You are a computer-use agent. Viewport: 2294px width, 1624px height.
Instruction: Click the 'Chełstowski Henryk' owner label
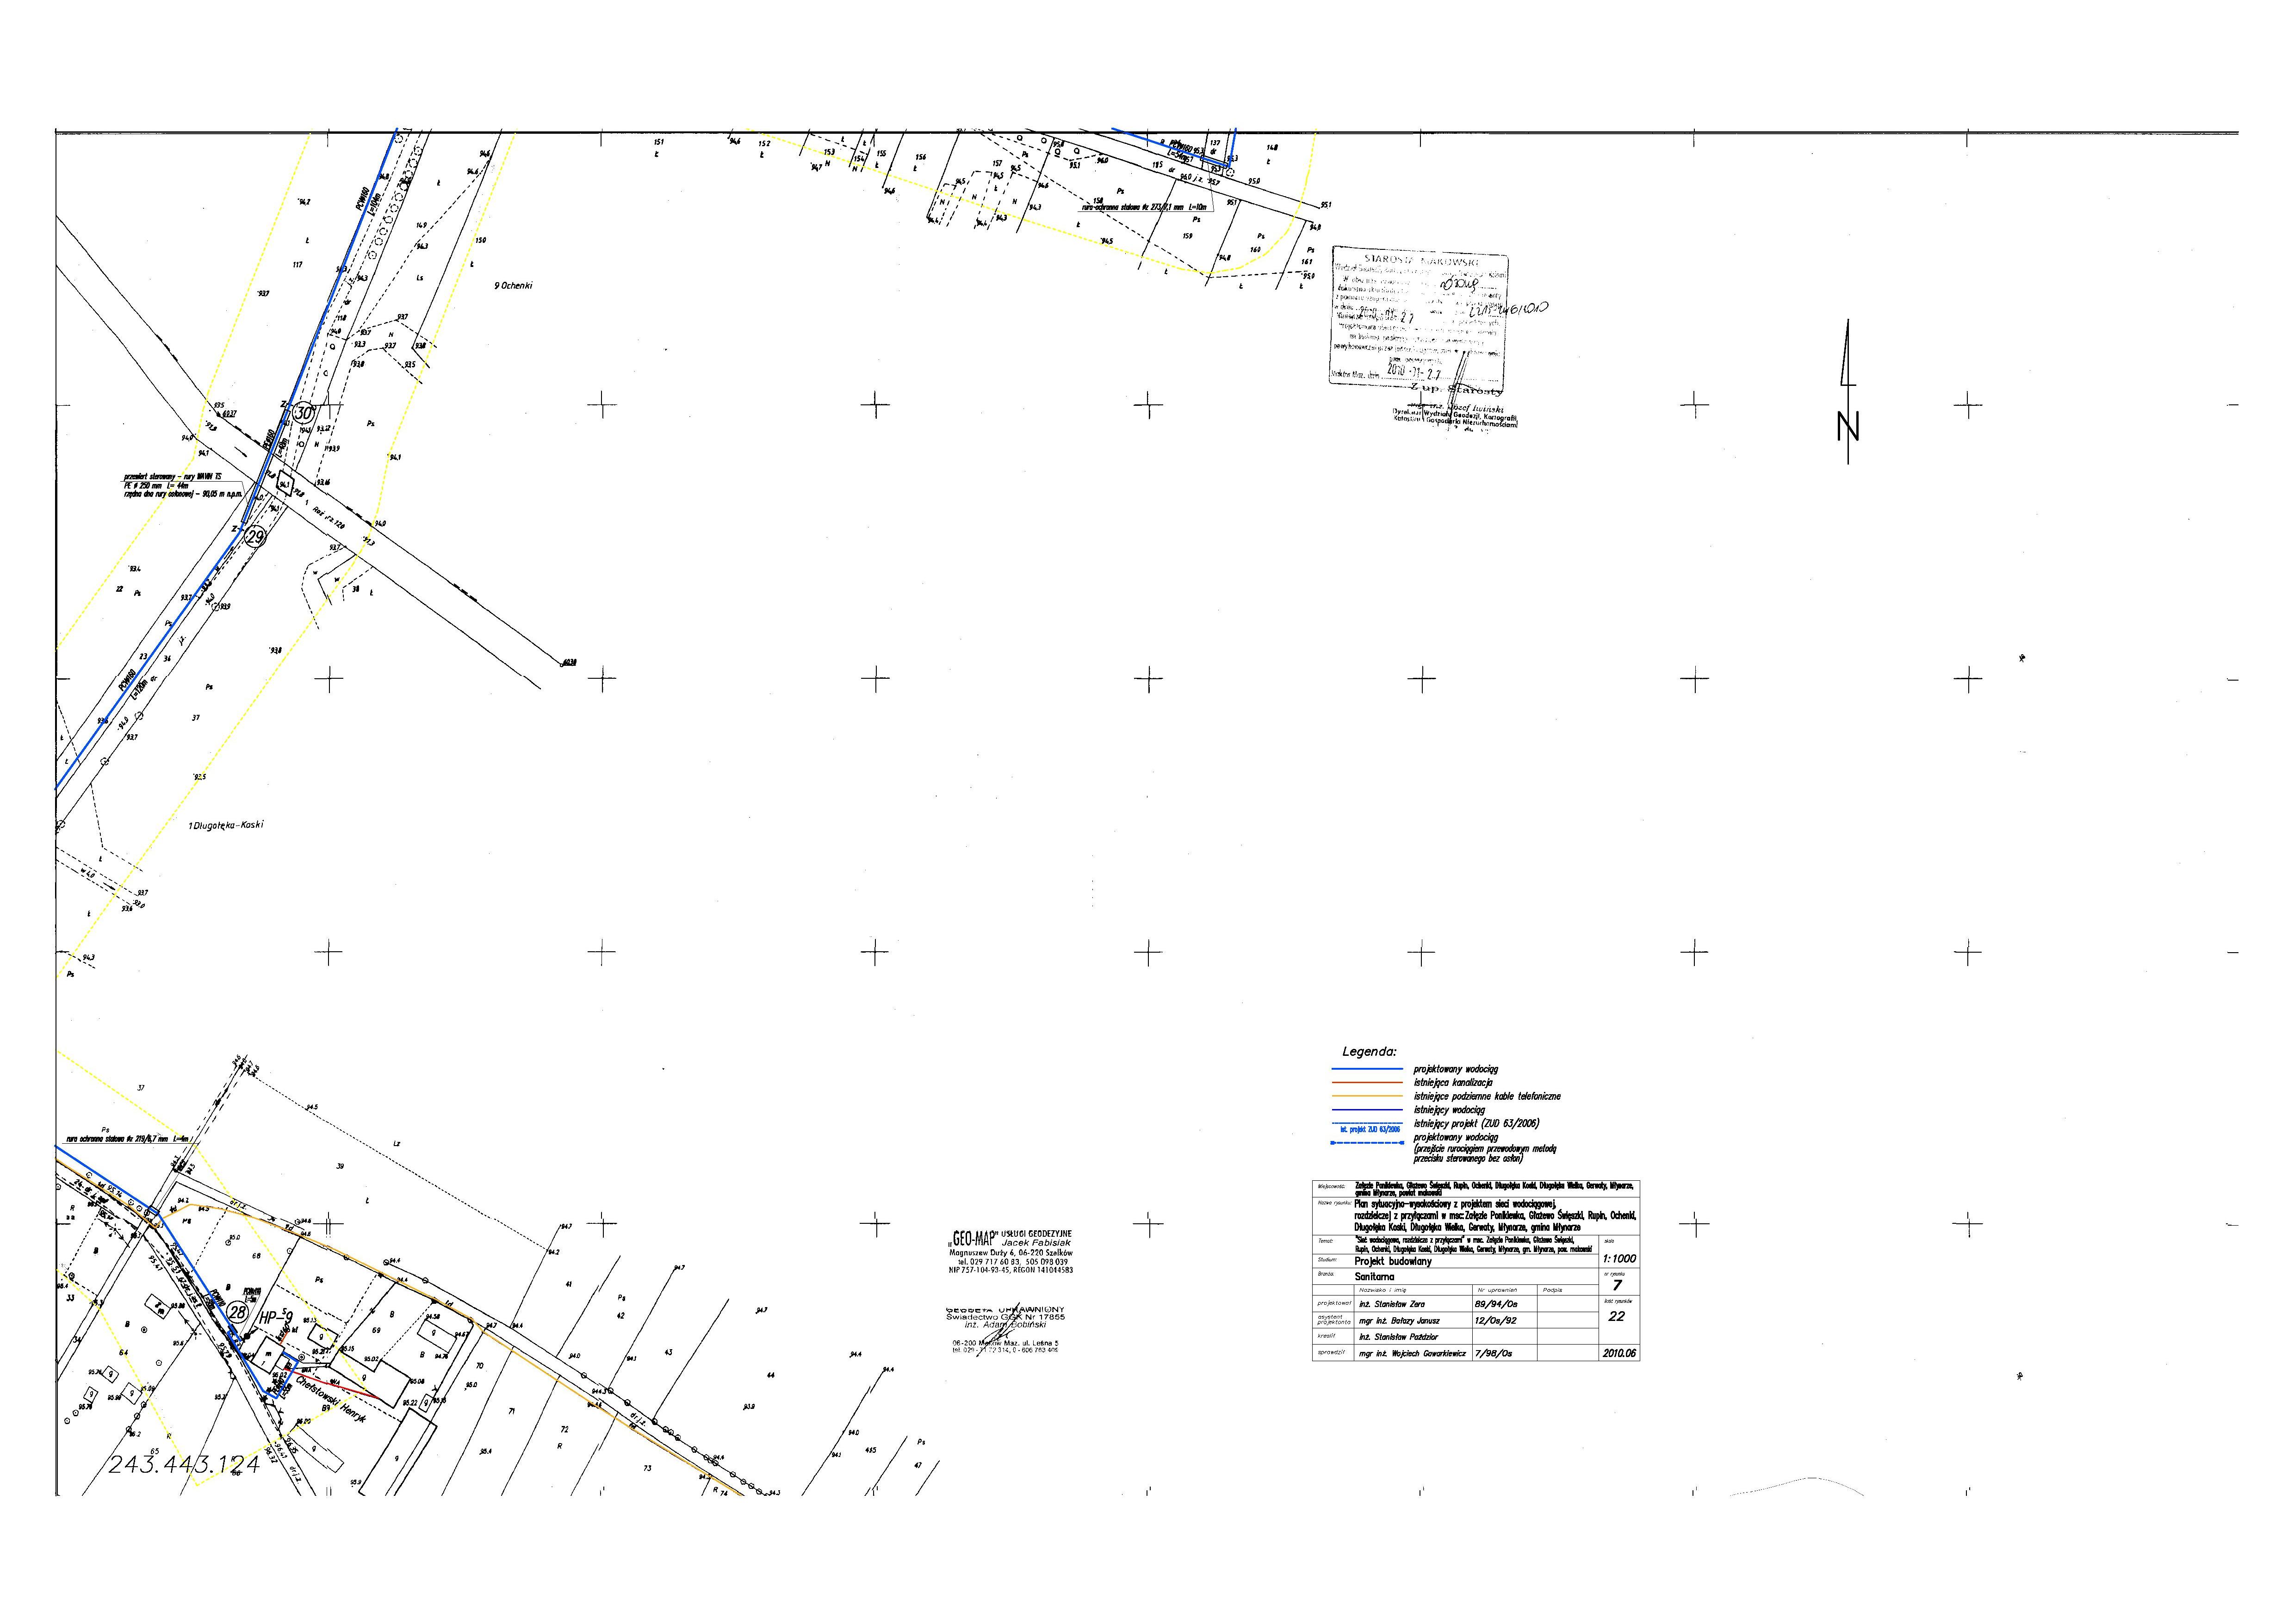331,1401
